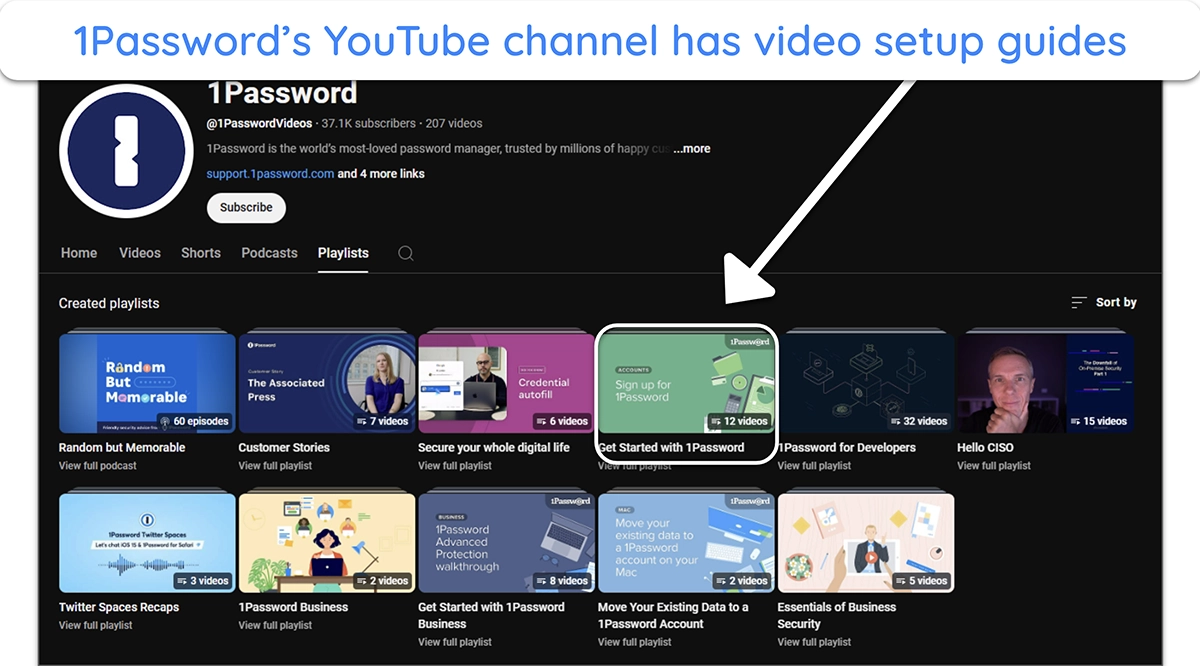Open the support.1password.com link
1200x666 pixels.
click(x=270, y=174)
